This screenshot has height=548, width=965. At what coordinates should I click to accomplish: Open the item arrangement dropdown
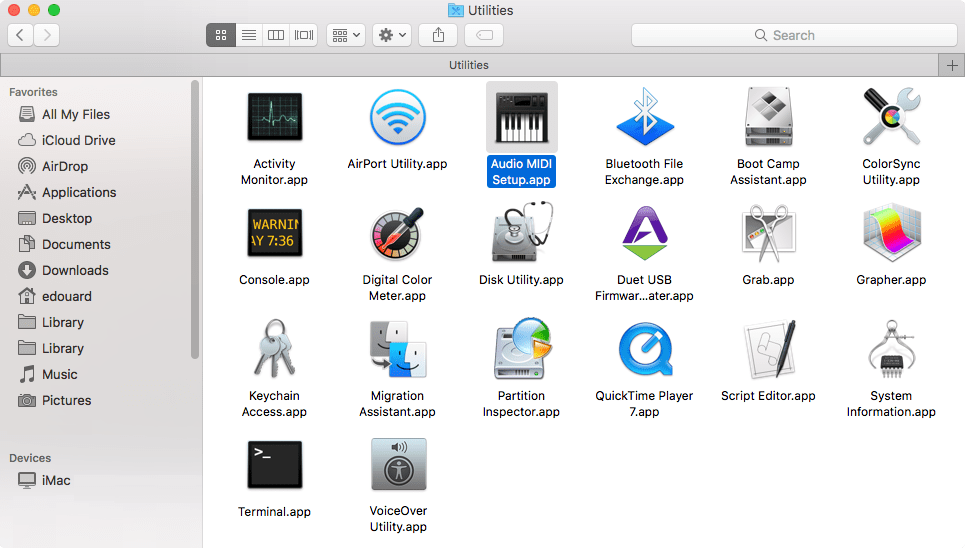[346, 35]
